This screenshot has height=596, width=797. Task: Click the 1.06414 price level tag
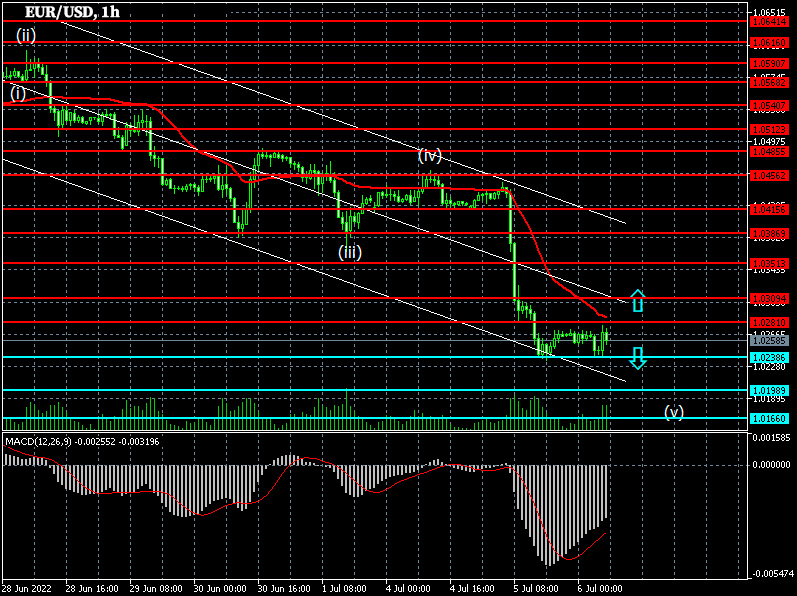pos(770,21)
